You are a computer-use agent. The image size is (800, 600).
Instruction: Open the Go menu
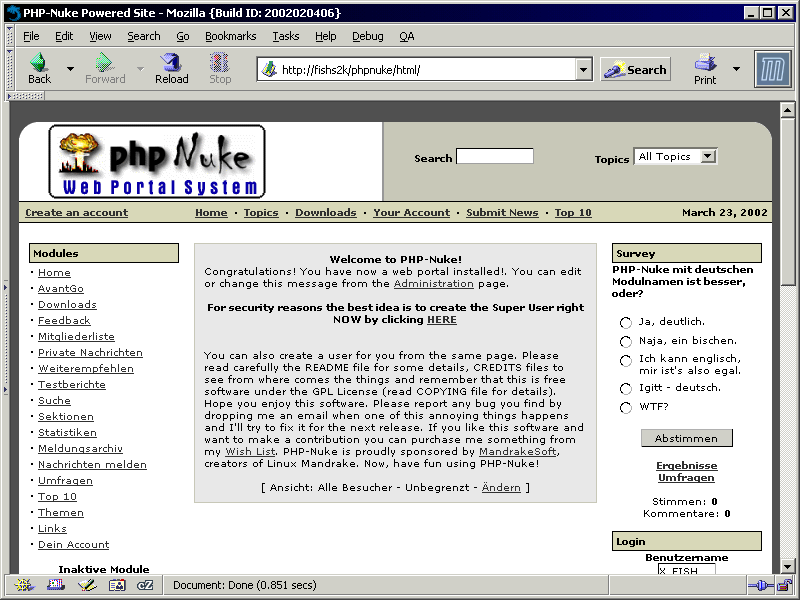pos(183,36)
